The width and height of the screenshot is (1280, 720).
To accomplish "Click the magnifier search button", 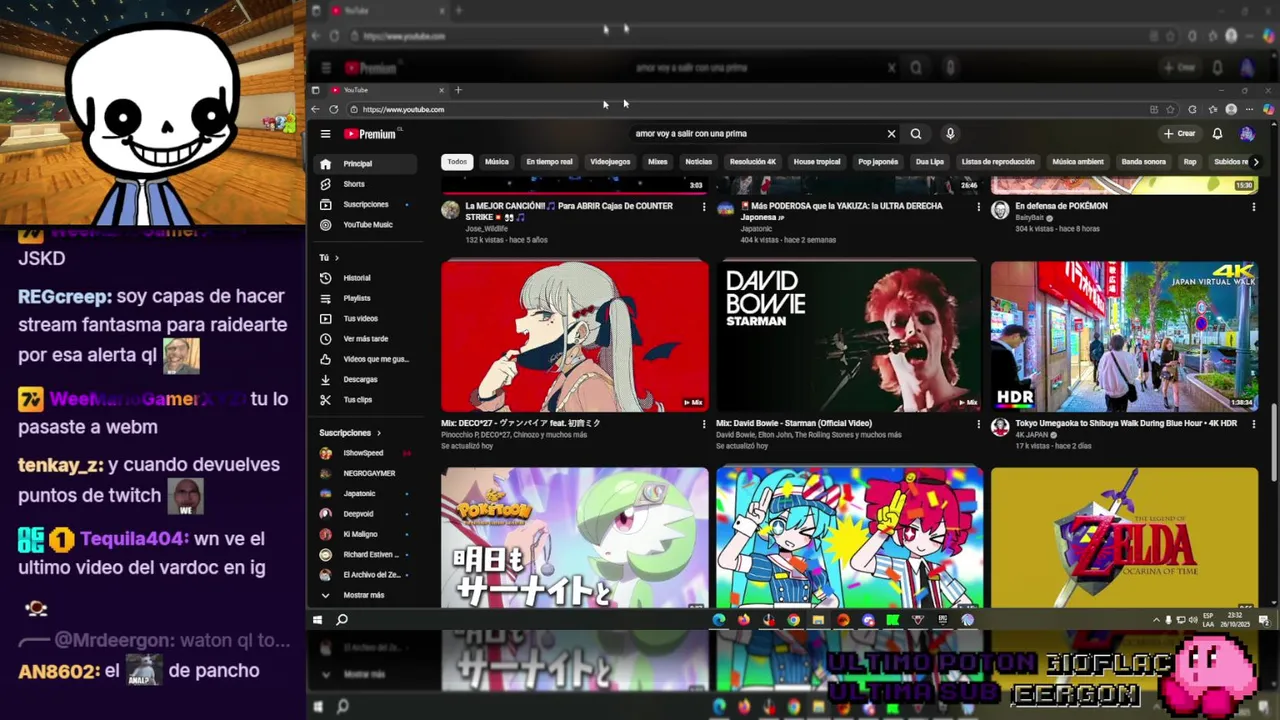I will (916, 134).
